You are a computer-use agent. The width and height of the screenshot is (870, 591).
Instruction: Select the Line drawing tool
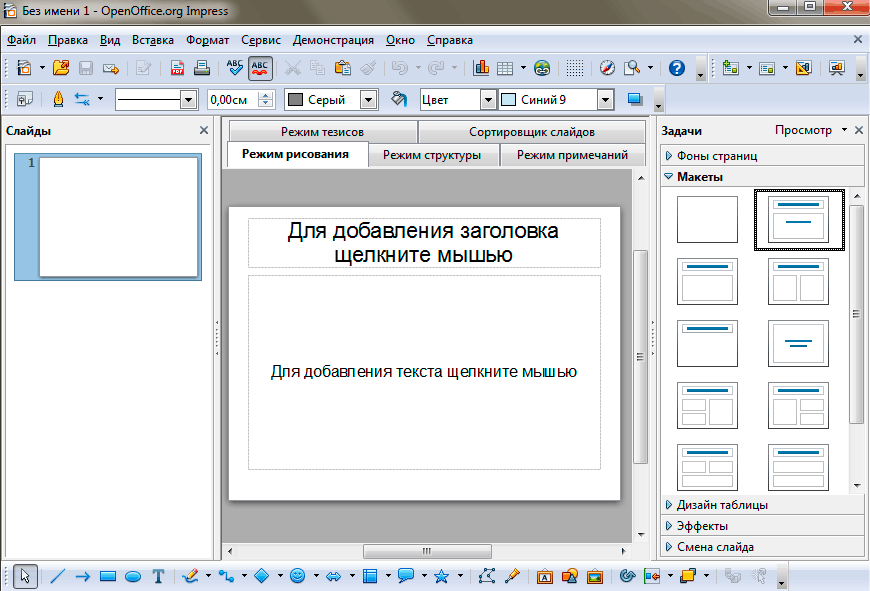(x=58, y=576)
